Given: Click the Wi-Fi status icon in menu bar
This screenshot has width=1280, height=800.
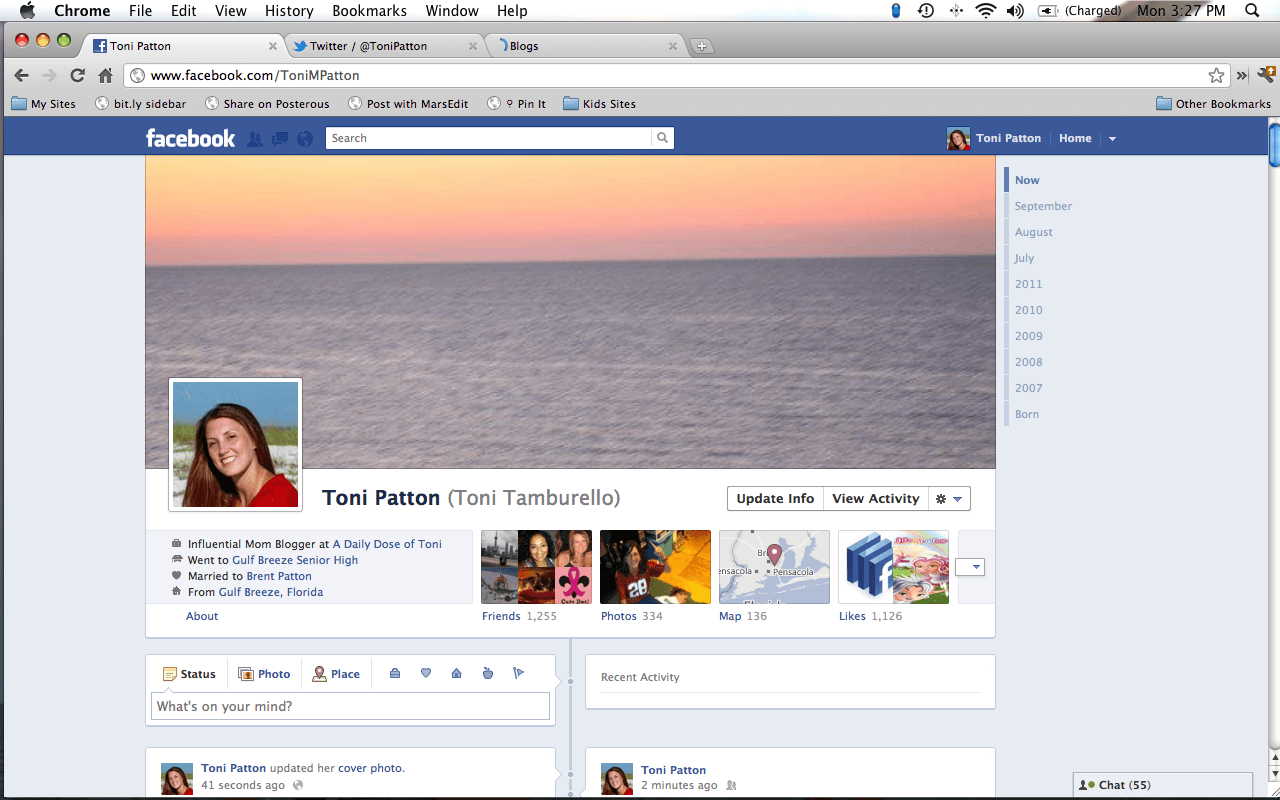Looking at the screenshot, I should pyautogui.click(x=986, y=11).
